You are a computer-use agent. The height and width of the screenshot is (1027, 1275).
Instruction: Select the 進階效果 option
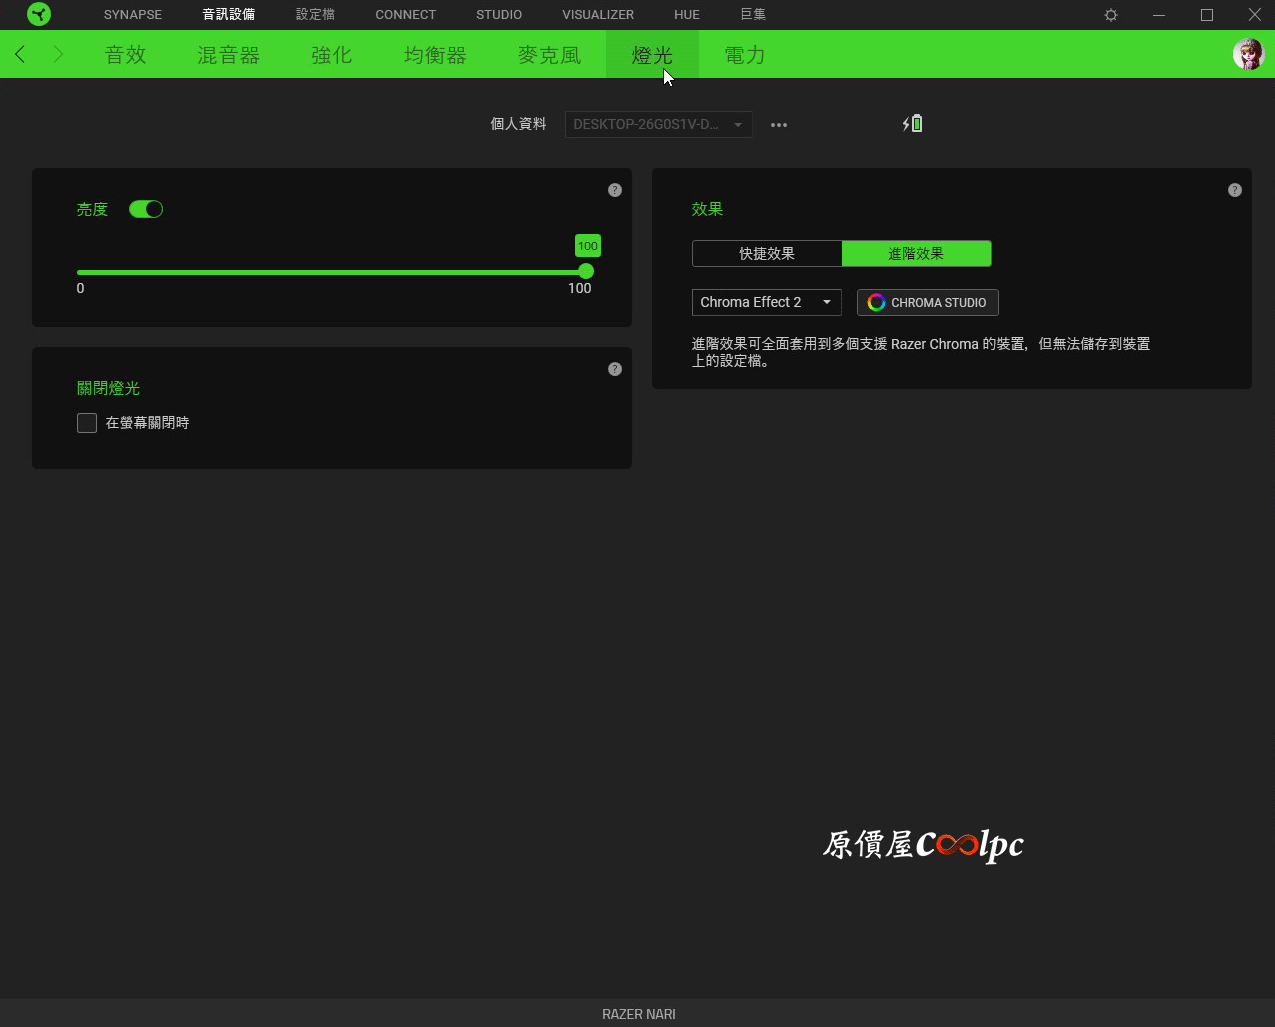point(917,254)
